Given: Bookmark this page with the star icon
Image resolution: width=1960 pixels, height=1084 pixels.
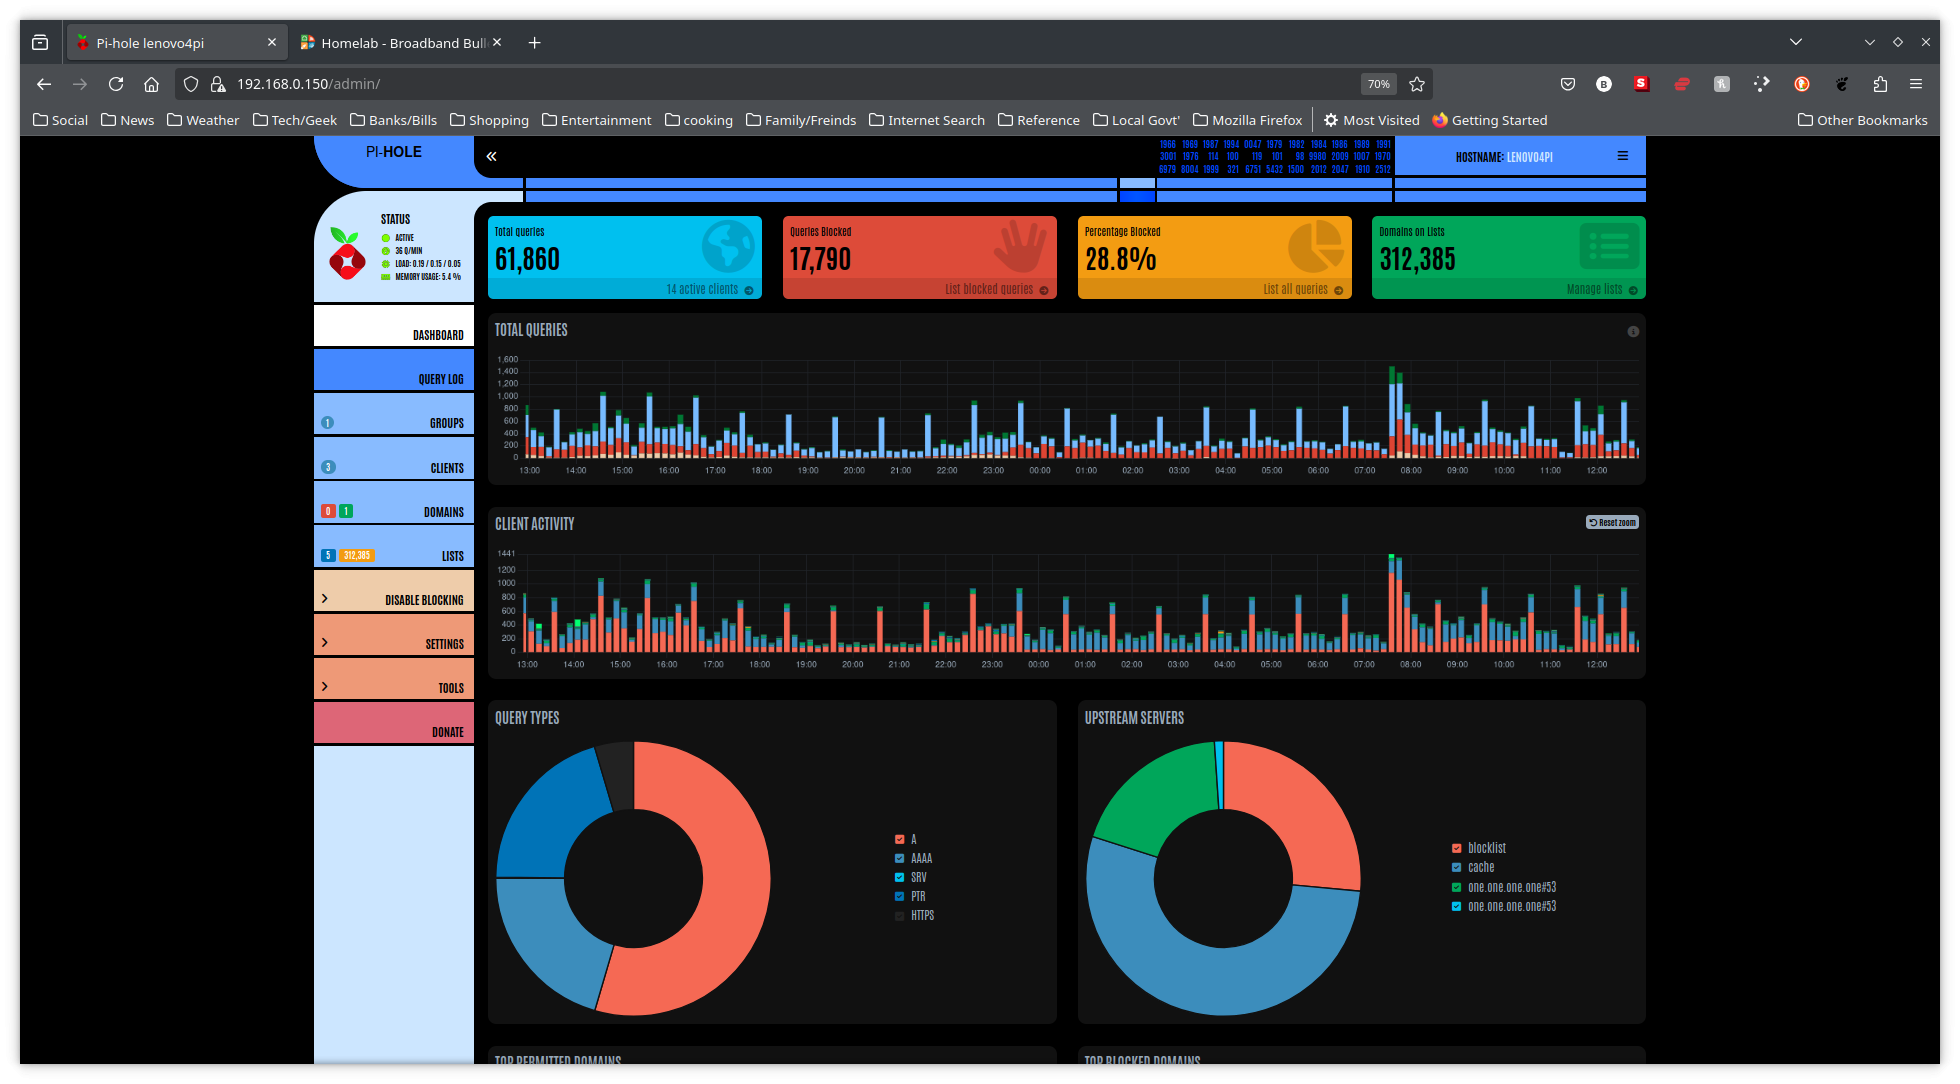Looking at the screenshot, I should click(x=1417, y=84).
